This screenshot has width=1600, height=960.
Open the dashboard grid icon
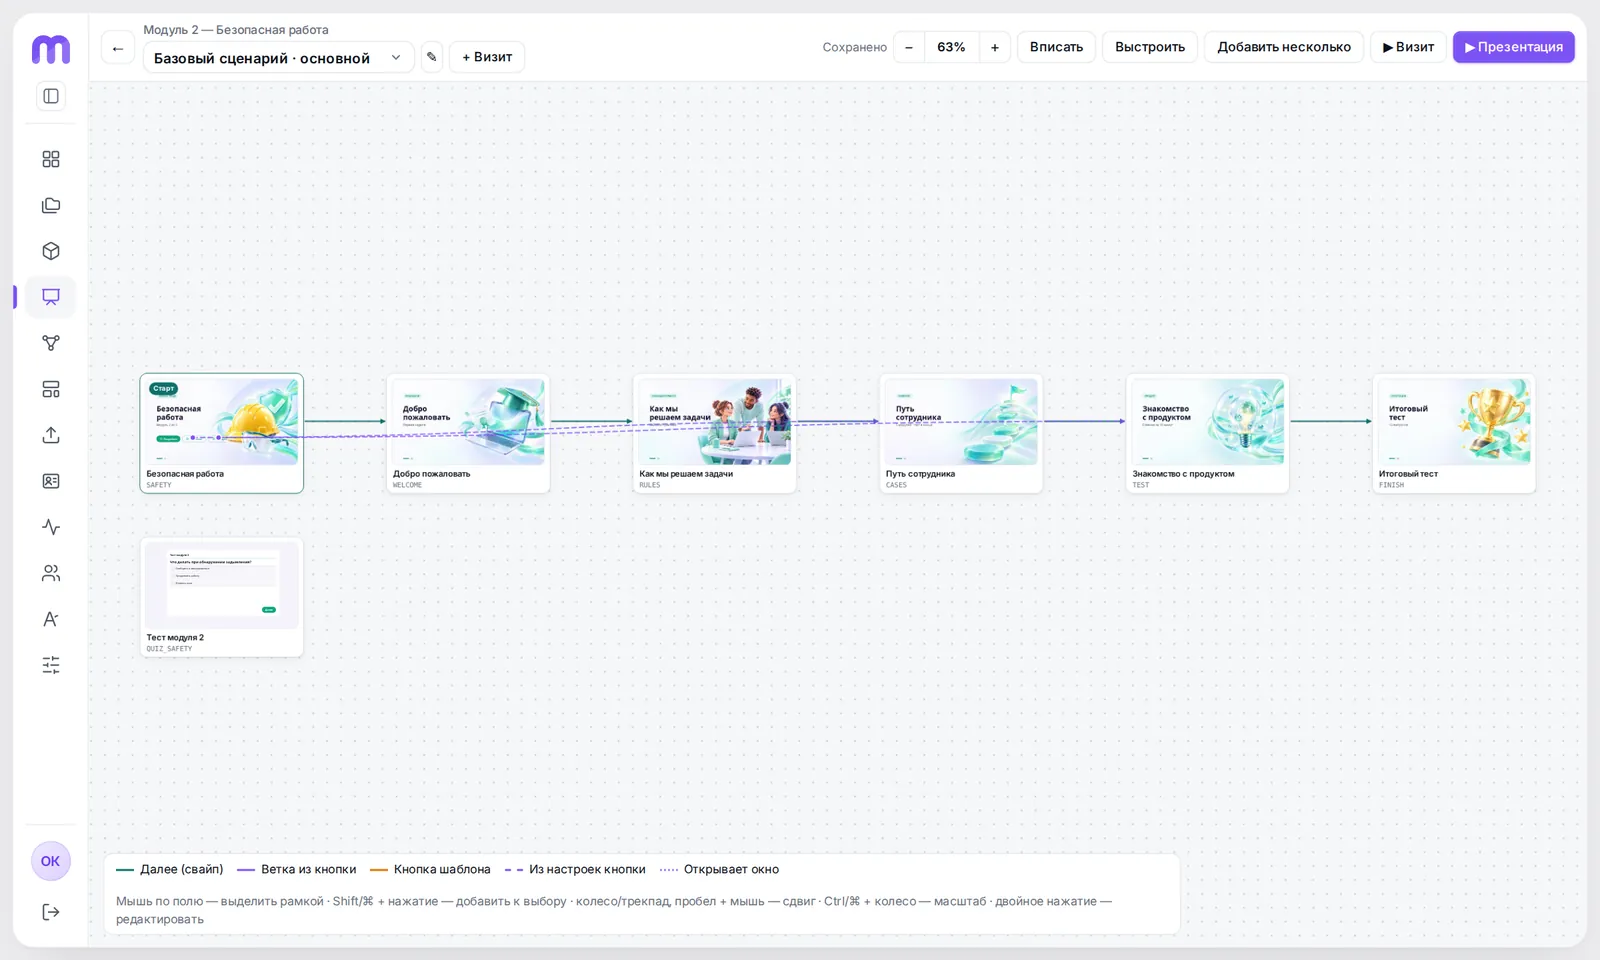point(51,159)
